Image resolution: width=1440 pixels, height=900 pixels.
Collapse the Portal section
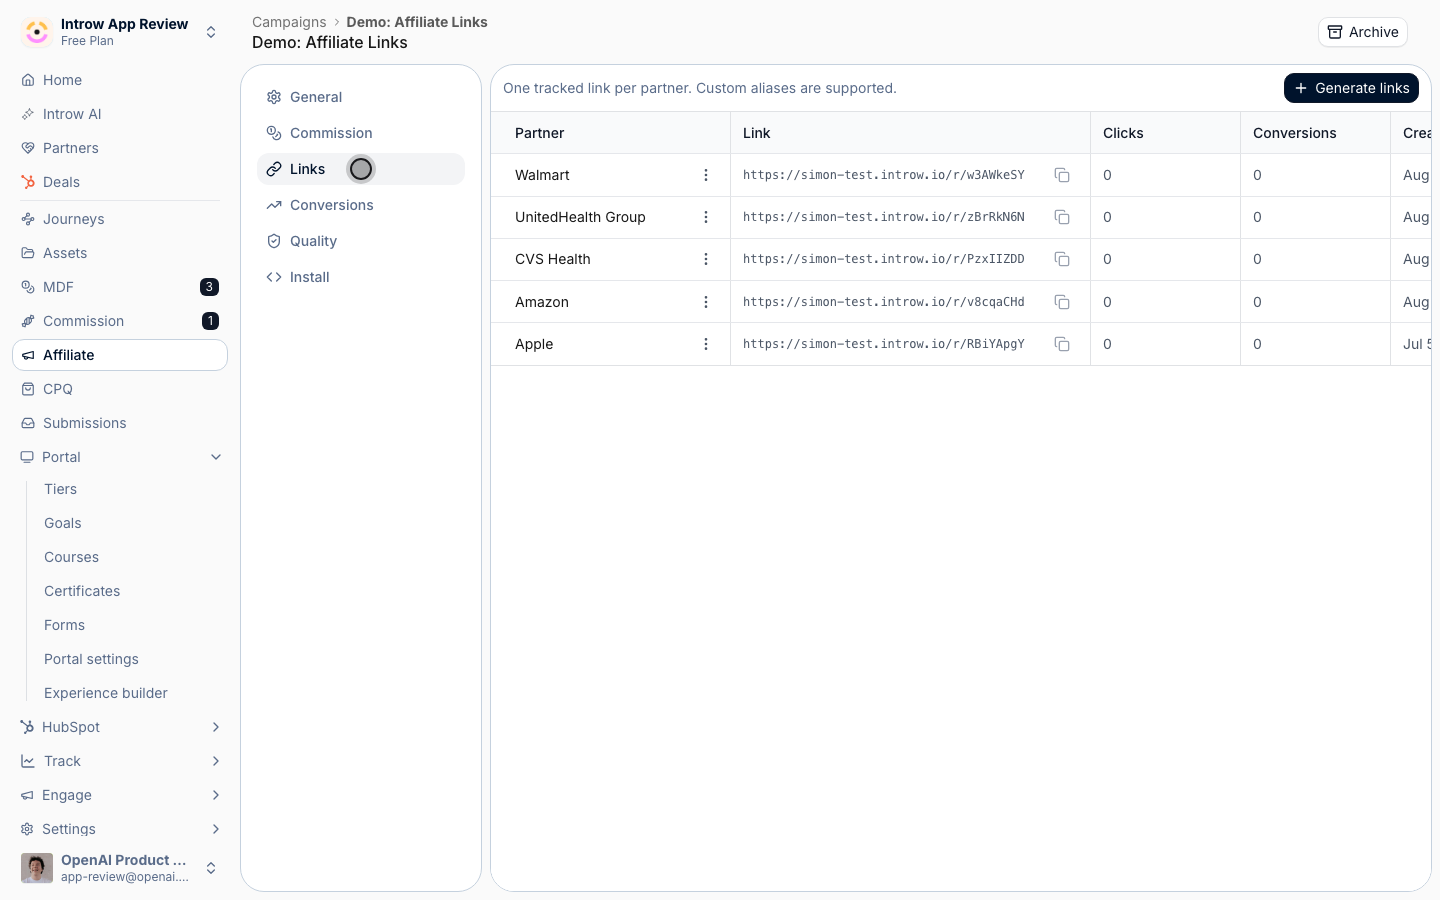coord(120,457)
